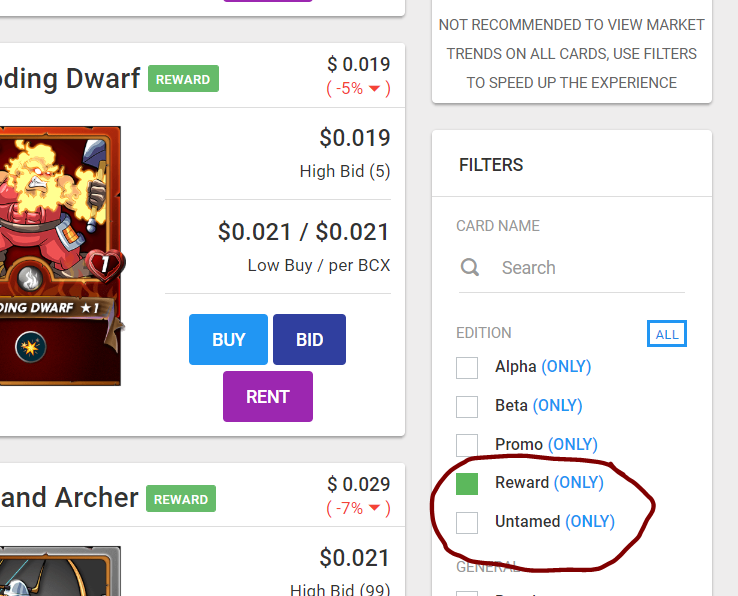Click the fire splinter icon on Dwarf card

click(30, 278)
